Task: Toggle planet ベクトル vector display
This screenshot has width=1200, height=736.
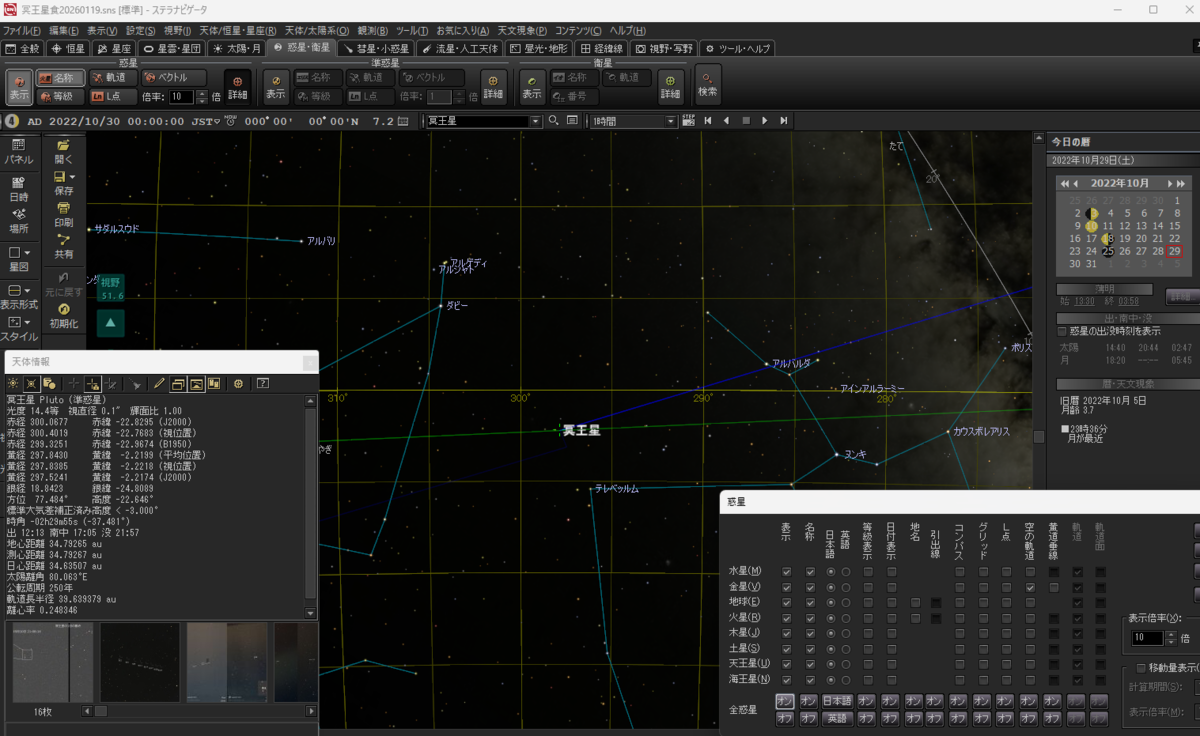Action: pos(173,77)
